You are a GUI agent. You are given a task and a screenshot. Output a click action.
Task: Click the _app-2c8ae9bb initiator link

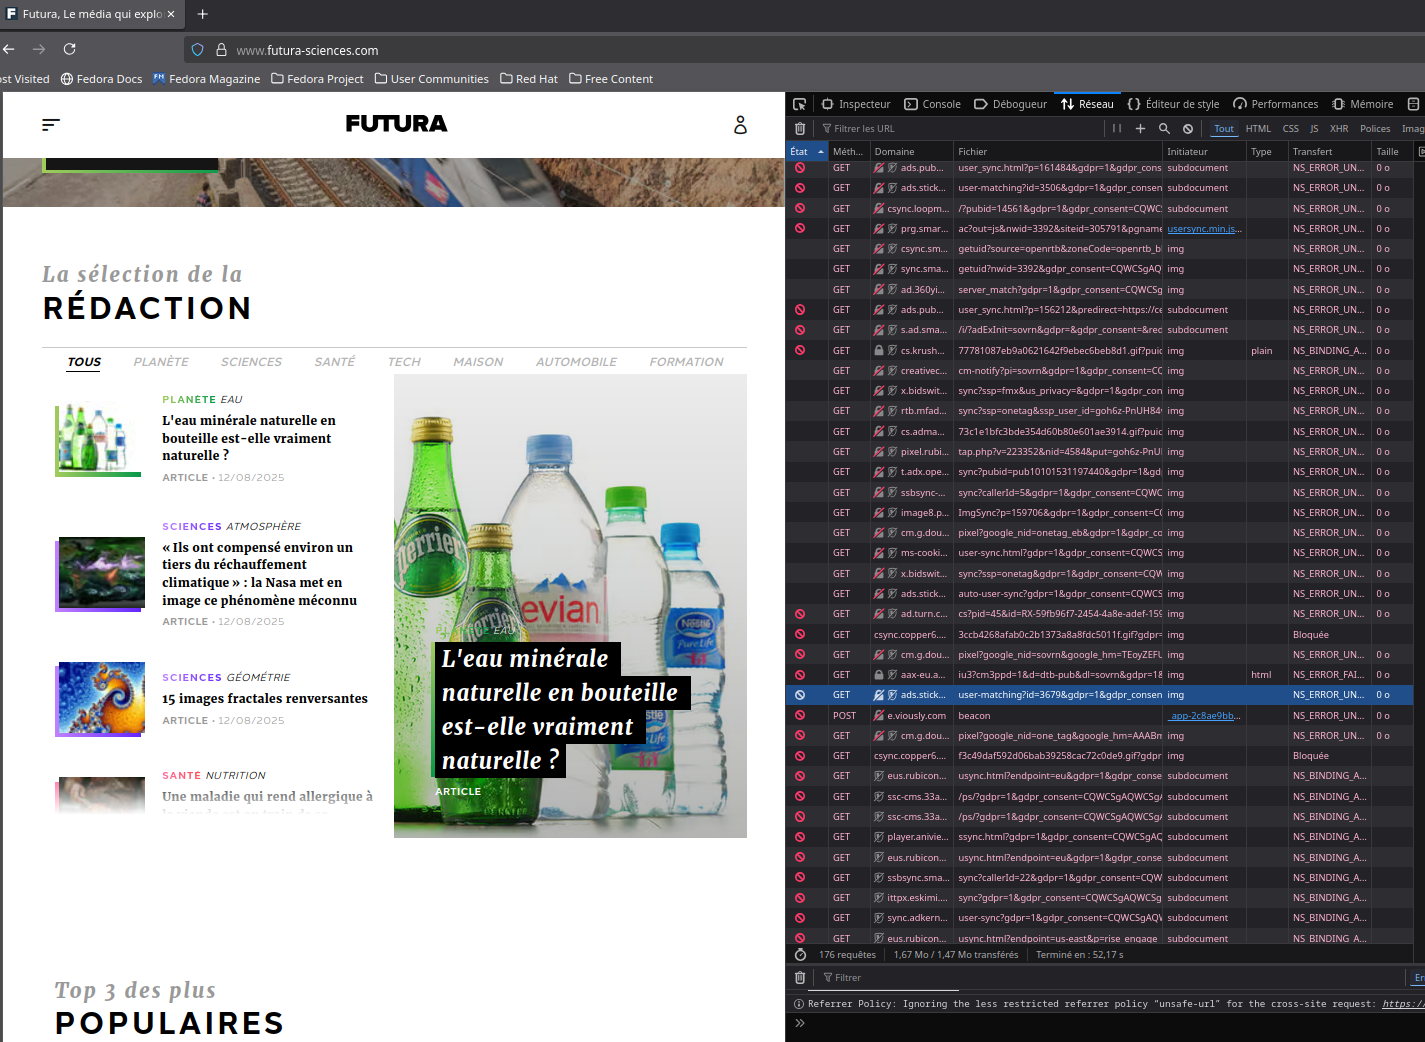pyautogui.click(x=1204, y=715)
